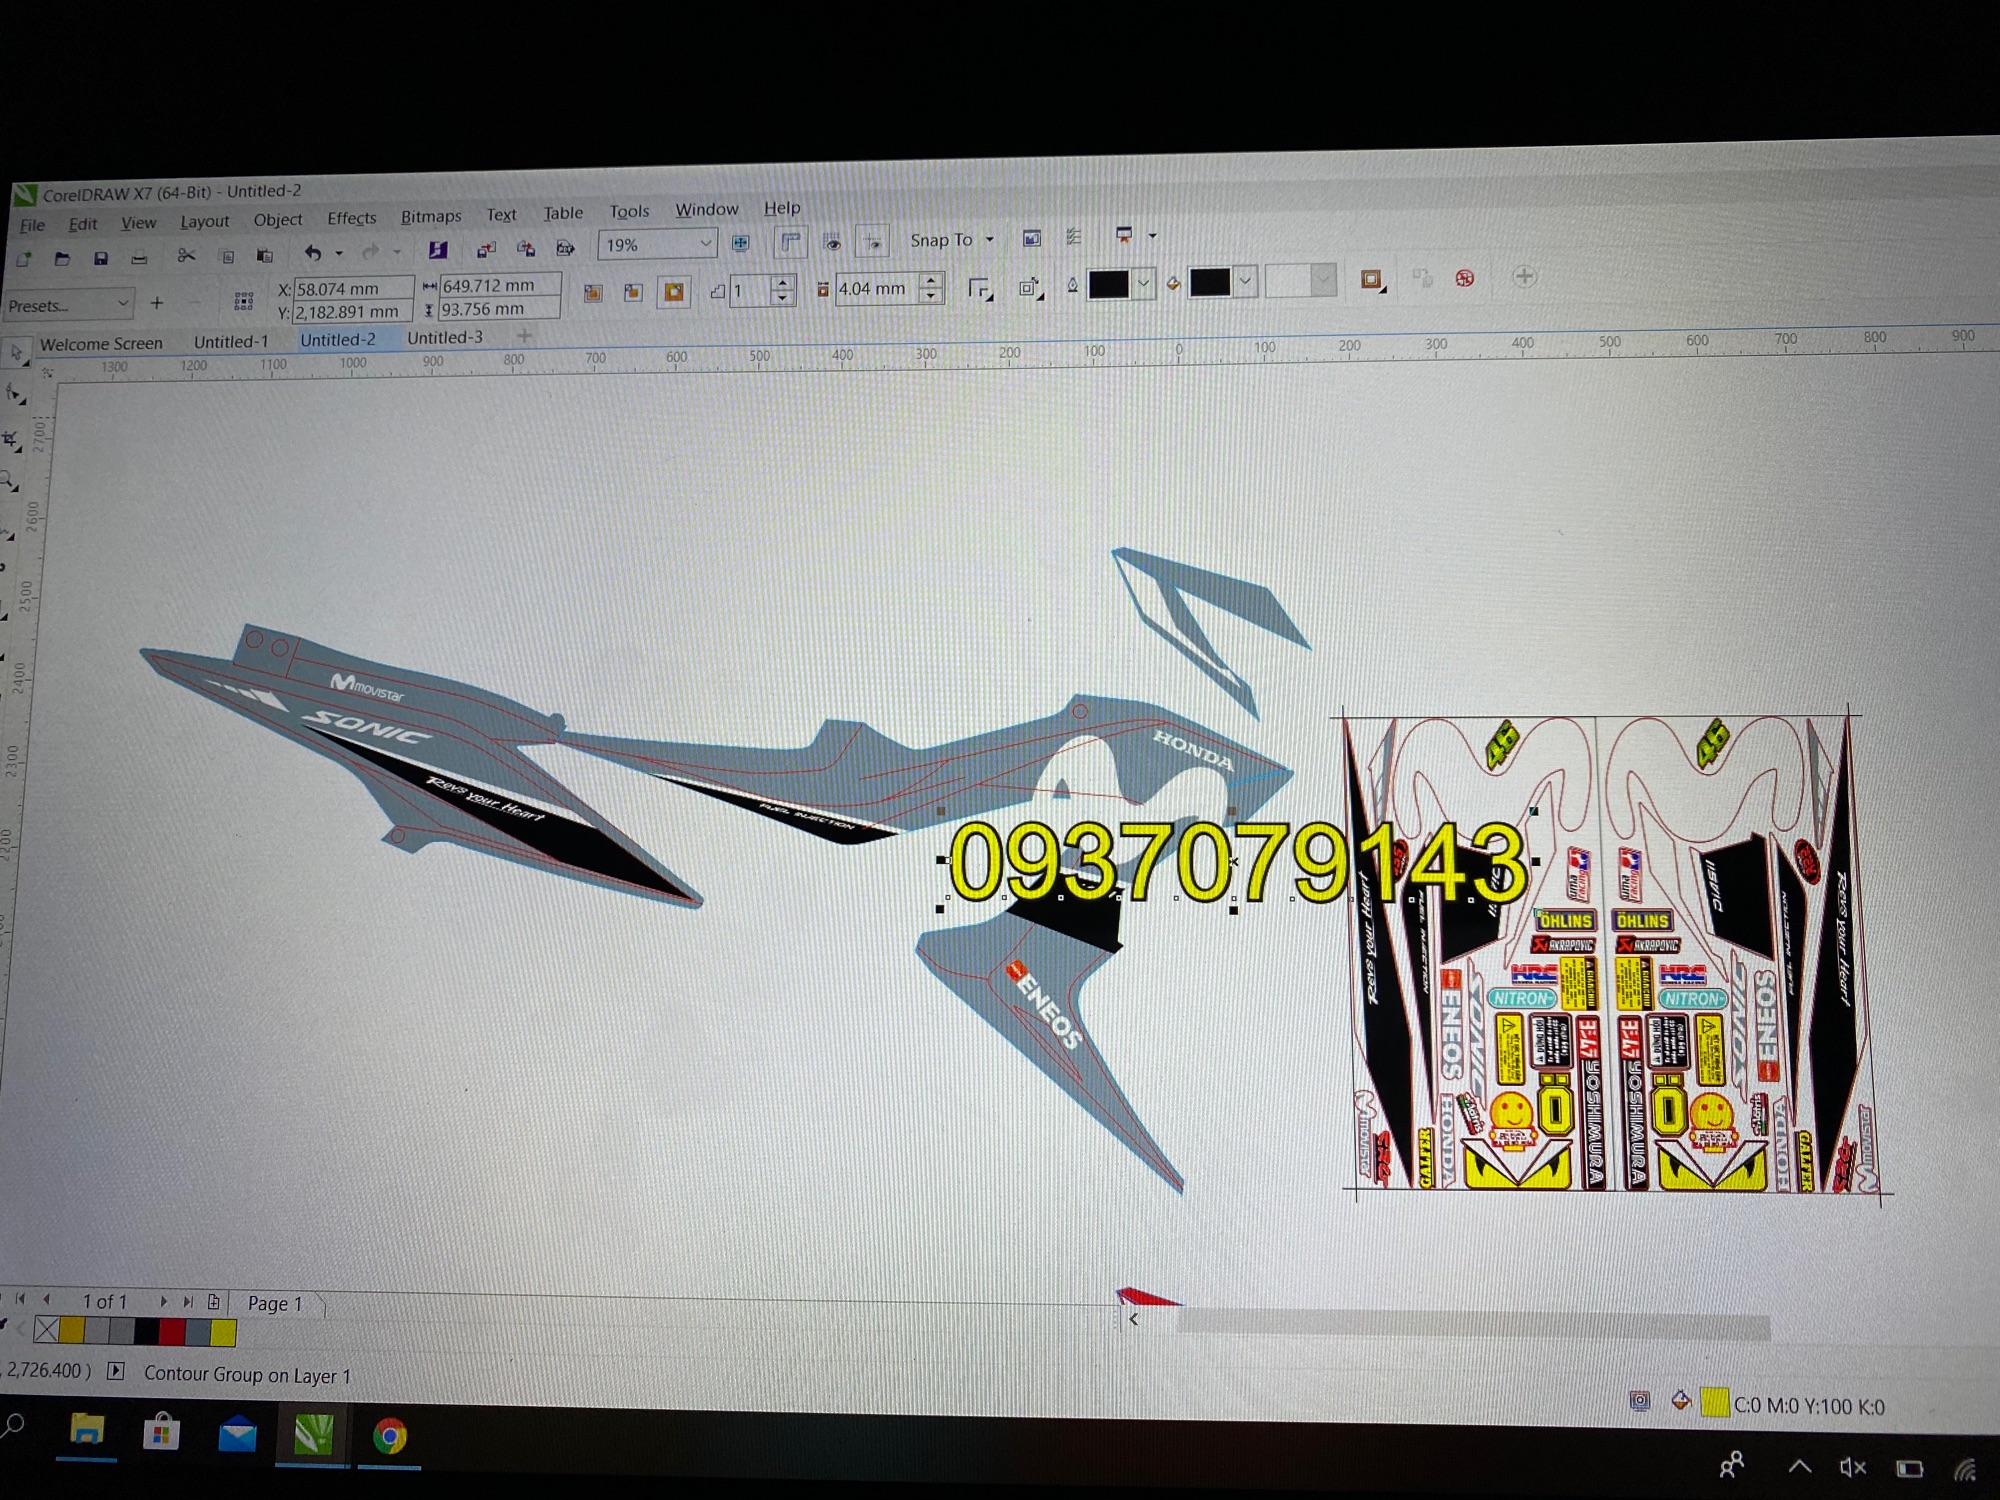Open the Options icon in the toolbar
Screen dimensions: 2000x1500
pyautogui.click(x=1074, y=237)
